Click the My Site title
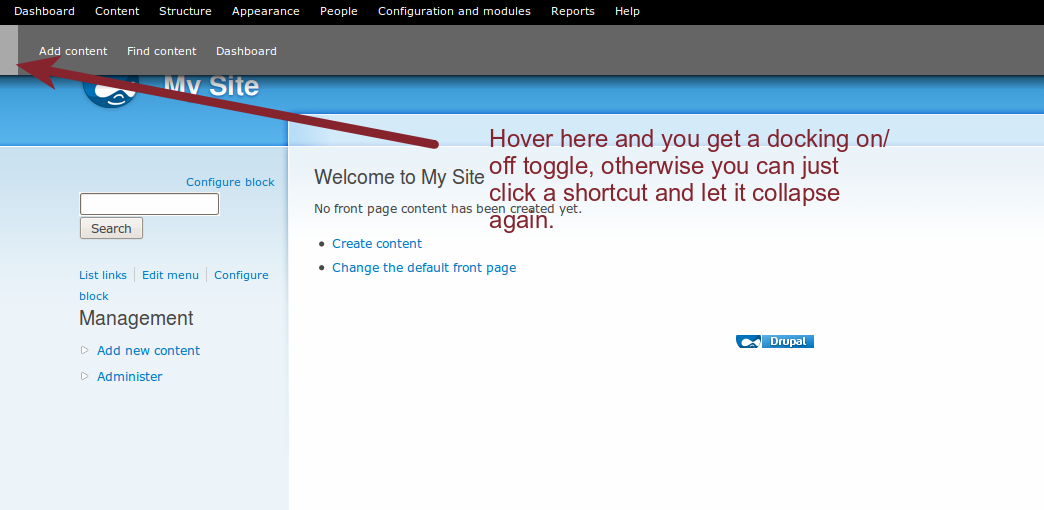Image resolution: width=1044 pixels, height=510 pixels. point(211,86)
